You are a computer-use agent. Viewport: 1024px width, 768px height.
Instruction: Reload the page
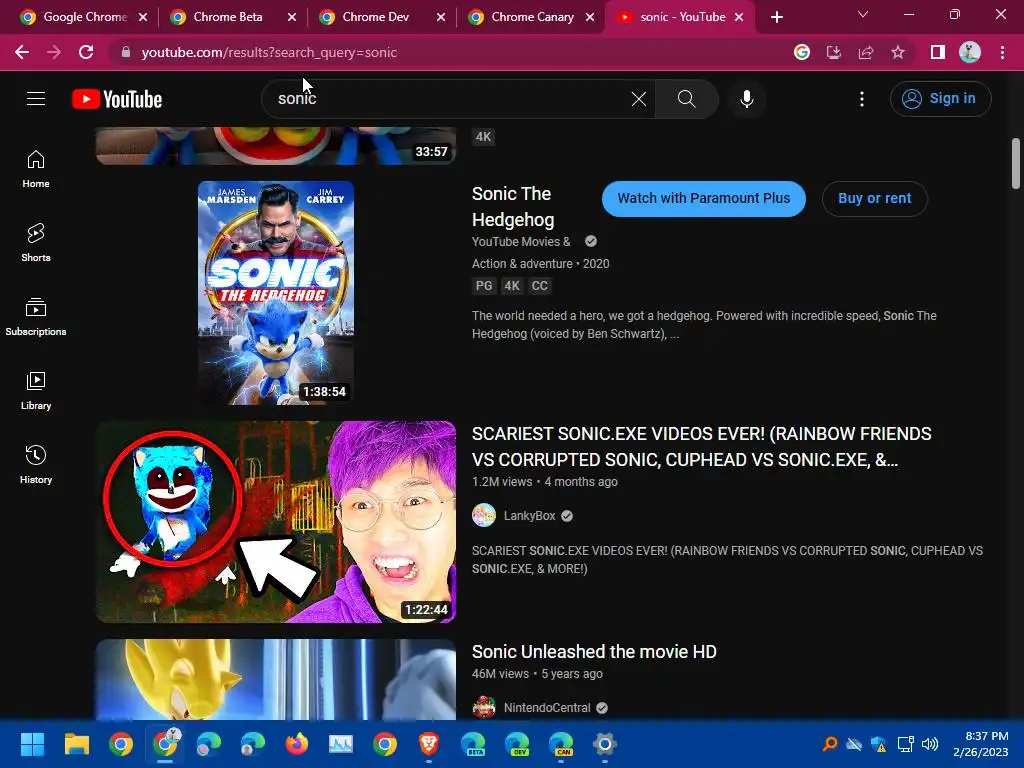point(86,52)
